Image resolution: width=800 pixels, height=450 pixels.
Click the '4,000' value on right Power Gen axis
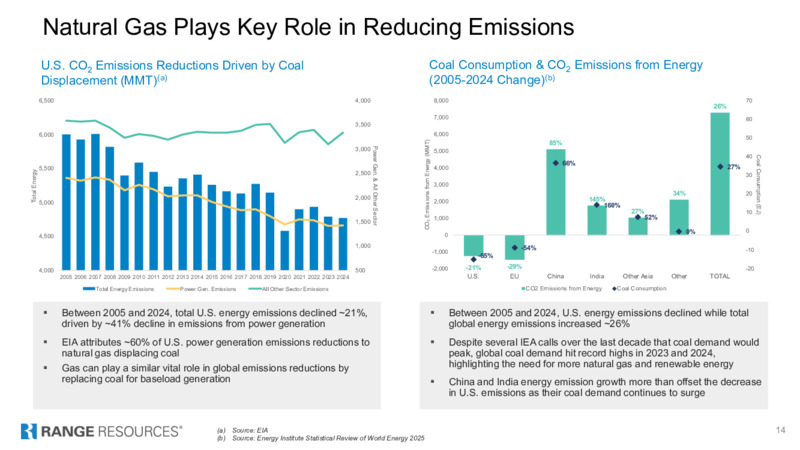point(363,101)
